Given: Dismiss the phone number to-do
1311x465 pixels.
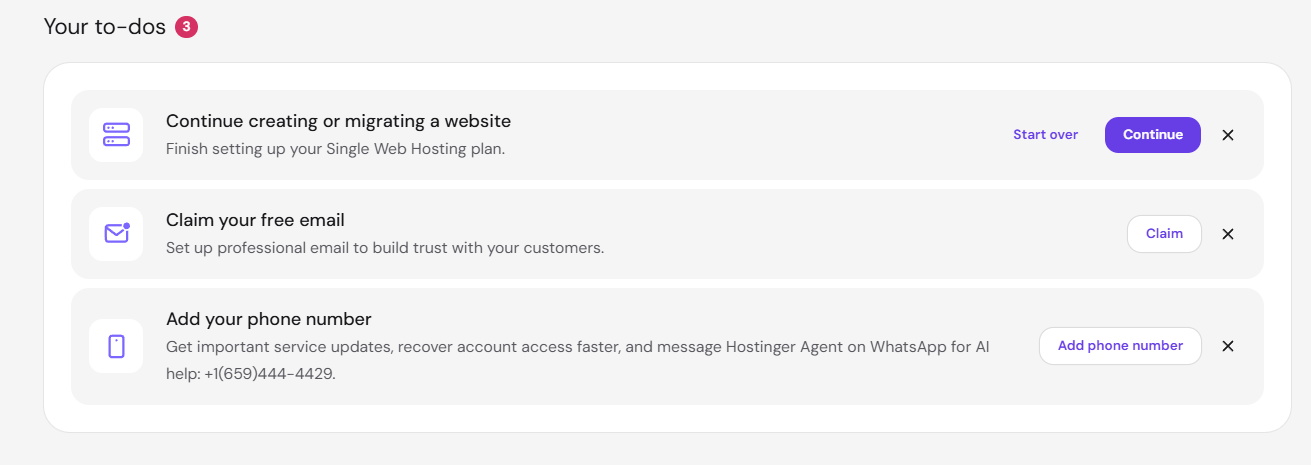Looking at the screenshot, I should (1228, 346).
